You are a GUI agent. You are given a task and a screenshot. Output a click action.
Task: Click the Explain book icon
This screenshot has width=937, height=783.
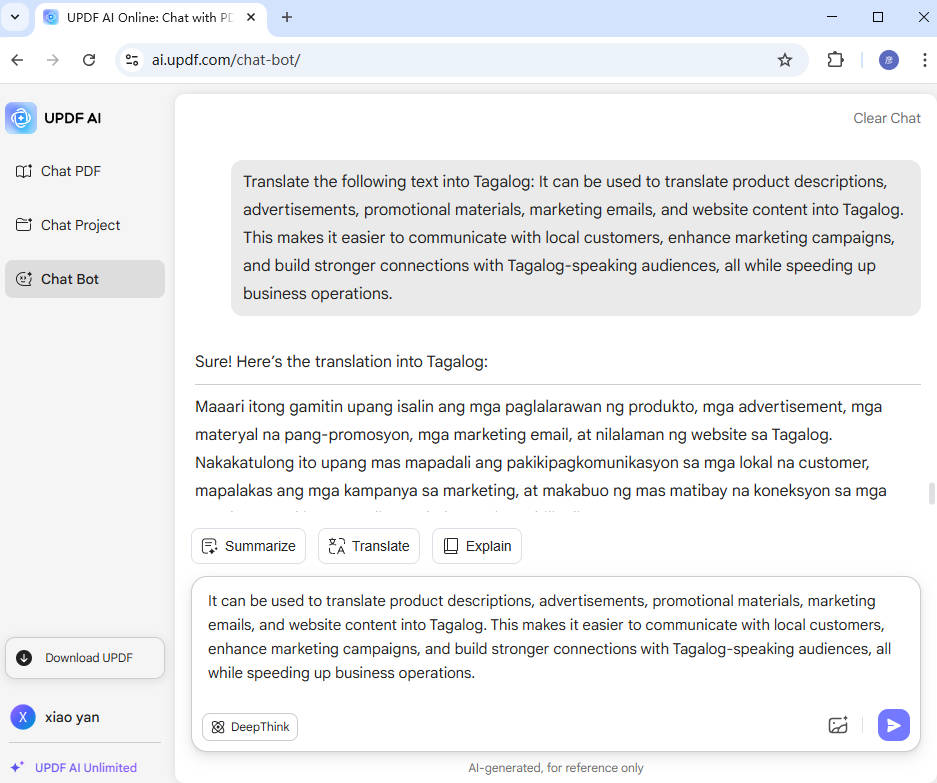click(x=451, y=546)
